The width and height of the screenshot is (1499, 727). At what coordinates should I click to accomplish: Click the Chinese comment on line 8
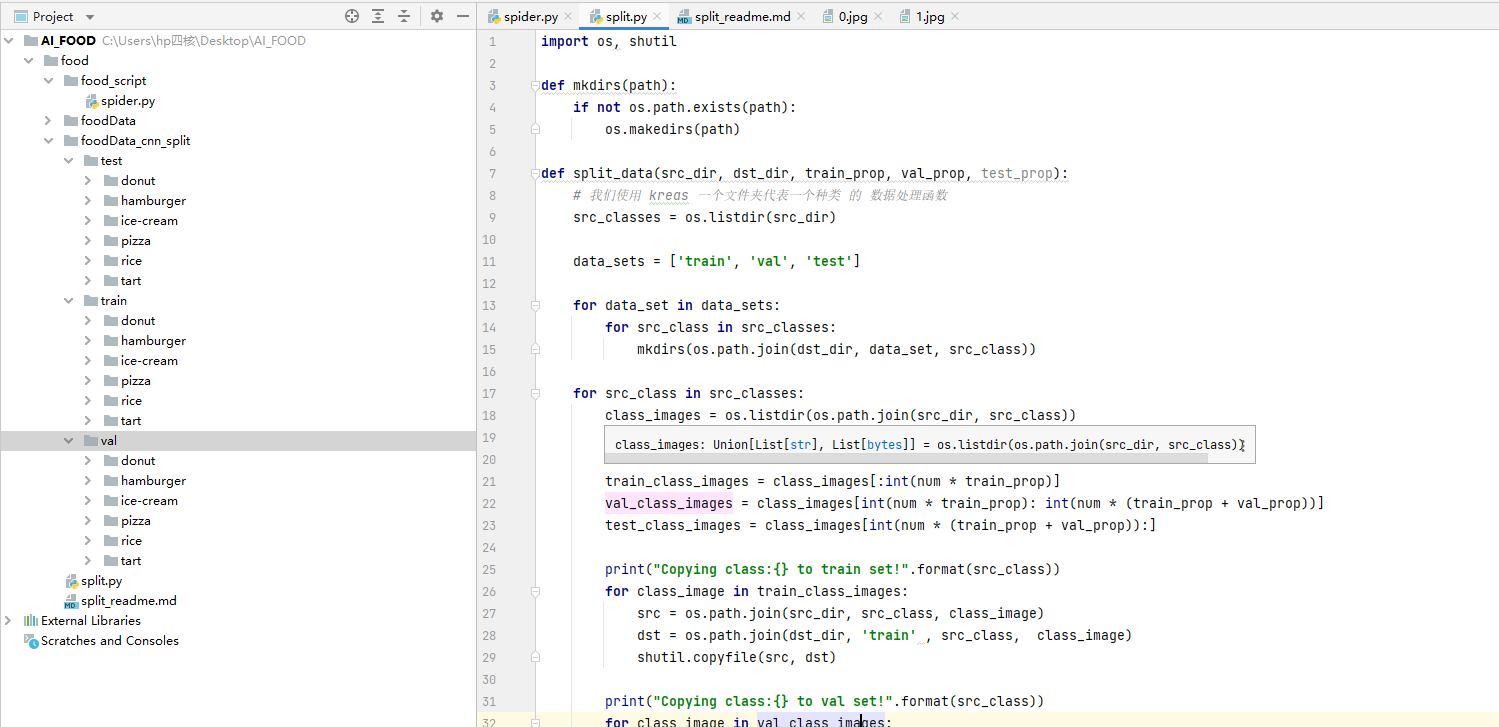(760, 195)
